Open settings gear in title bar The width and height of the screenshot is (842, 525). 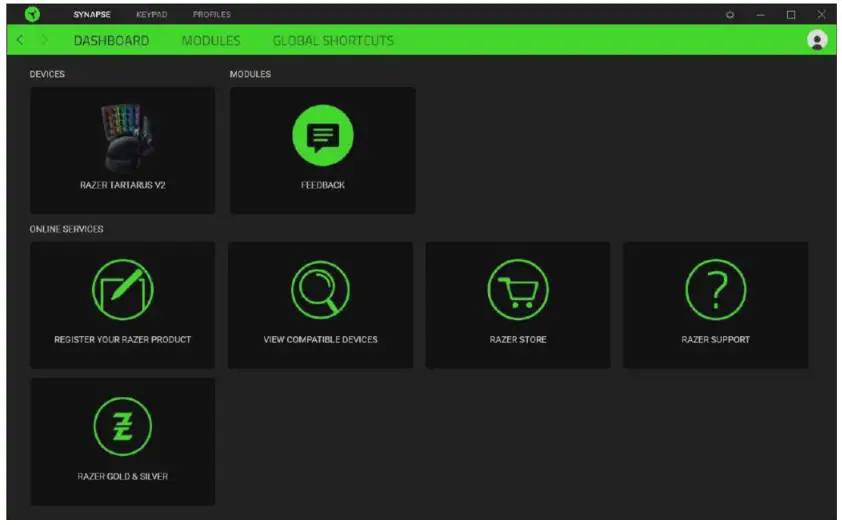click(729, 15)
